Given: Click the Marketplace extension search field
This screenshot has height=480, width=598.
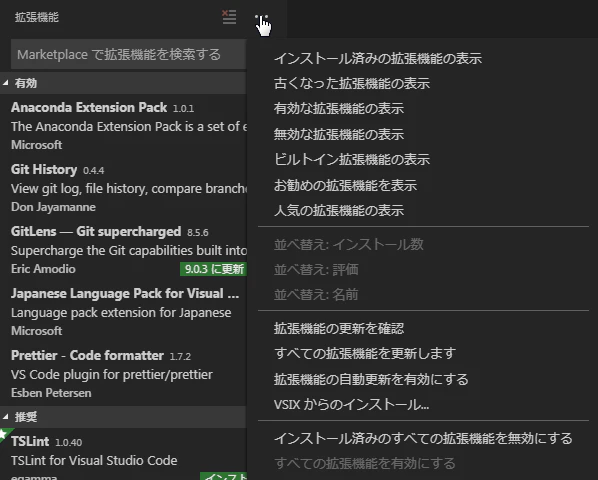Looking at the screenshot, I should [128, 54].
